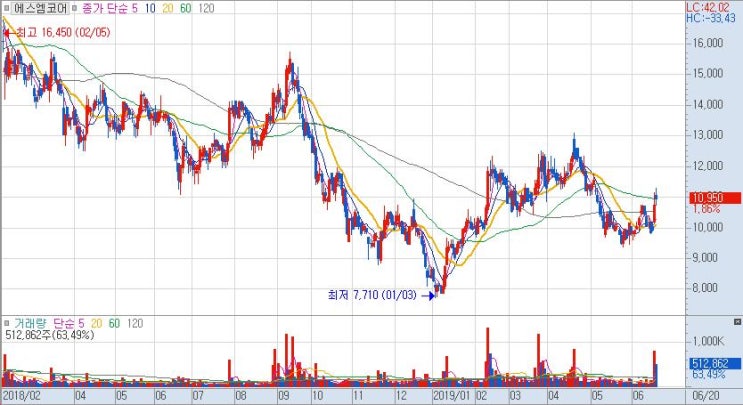The image size is (743, 405).
Task: Click the square marker beside 거래량
Action: [x=7, y=324]
